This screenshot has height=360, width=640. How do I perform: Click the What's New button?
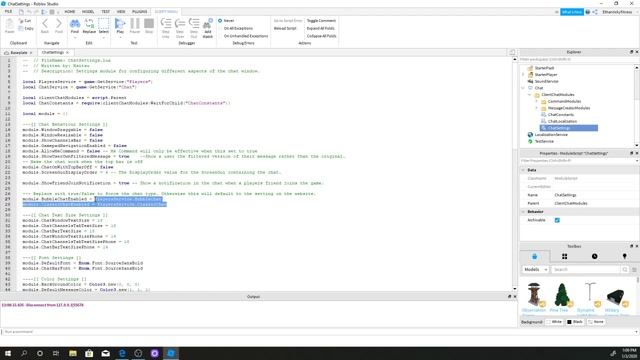571,12
